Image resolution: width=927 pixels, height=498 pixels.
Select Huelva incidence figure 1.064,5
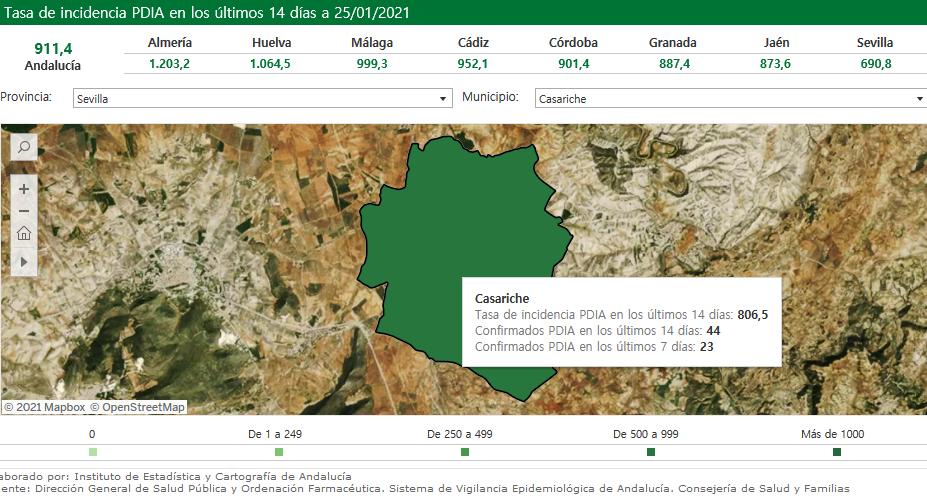271,63
